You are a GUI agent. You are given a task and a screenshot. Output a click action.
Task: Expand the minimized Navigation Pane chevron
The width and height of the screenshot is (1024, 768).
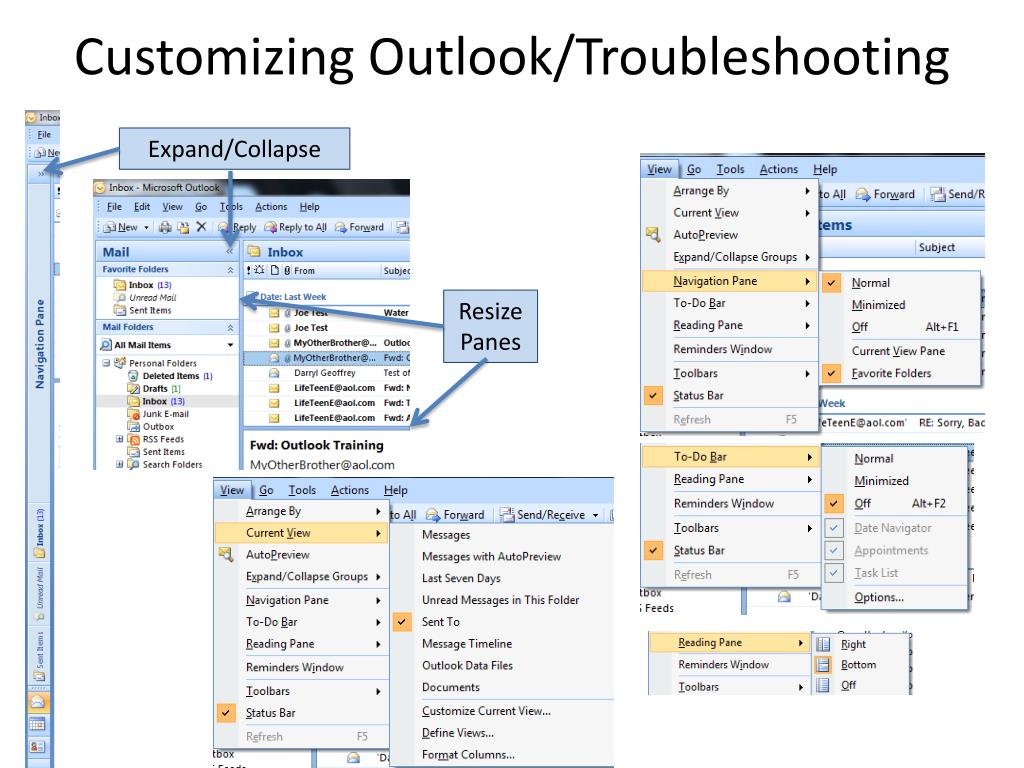40,174
